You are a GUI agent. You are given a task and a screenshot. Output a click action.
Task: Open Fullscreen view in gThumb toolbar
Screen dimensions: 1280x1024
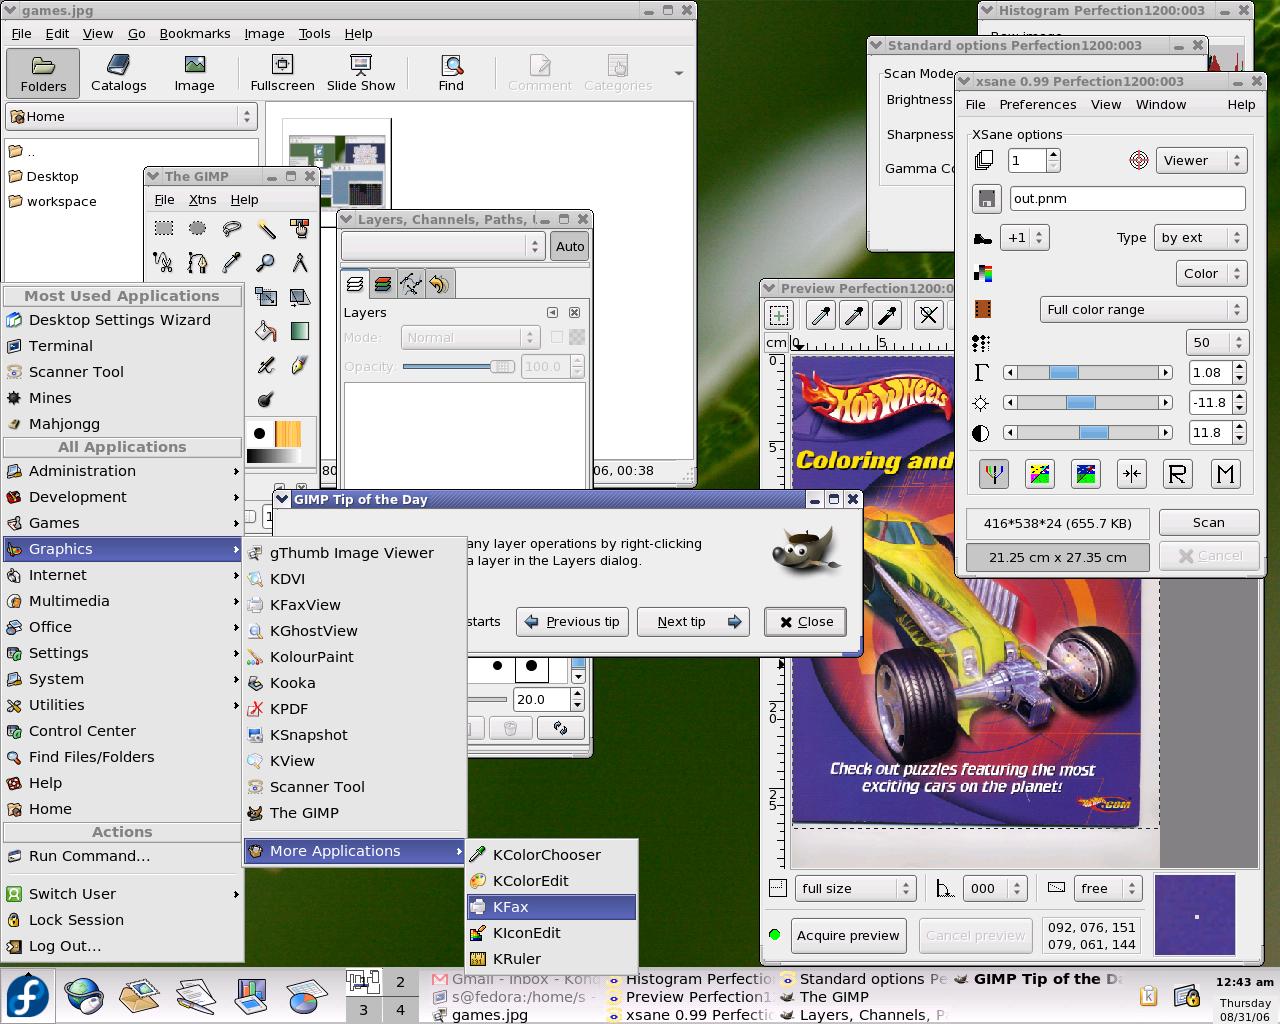coord(283,73)
